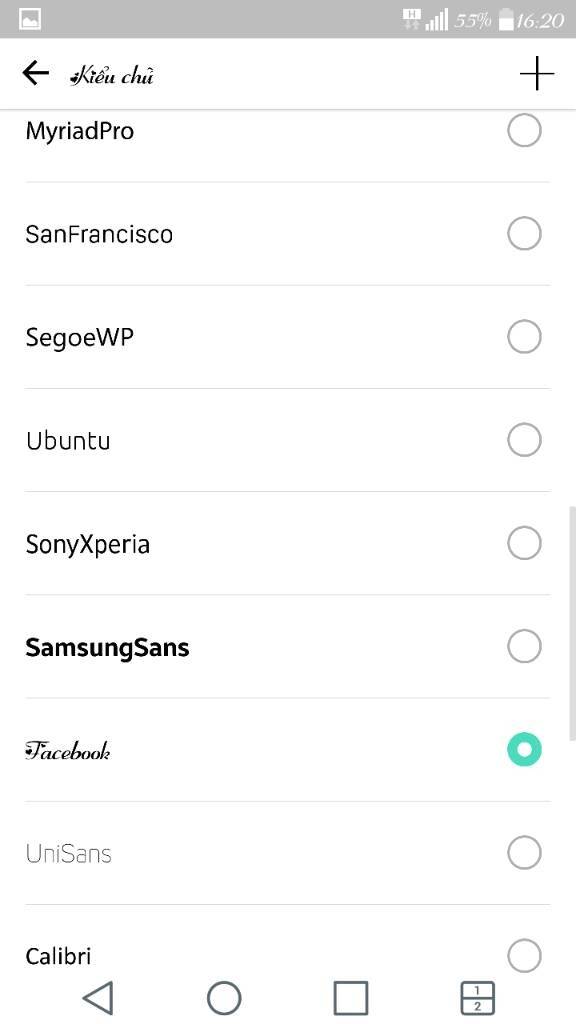Open recent apps square button
This screenshot has width=576, height=1024.
[350, 998]
